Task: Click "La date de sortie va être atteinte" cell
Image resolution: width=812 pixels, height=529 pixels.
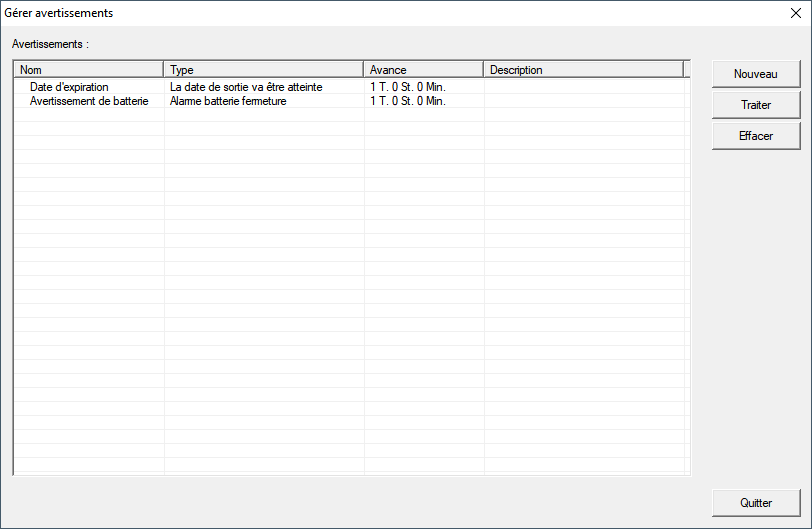Action: pyautogui.click(x=247, y=87)
